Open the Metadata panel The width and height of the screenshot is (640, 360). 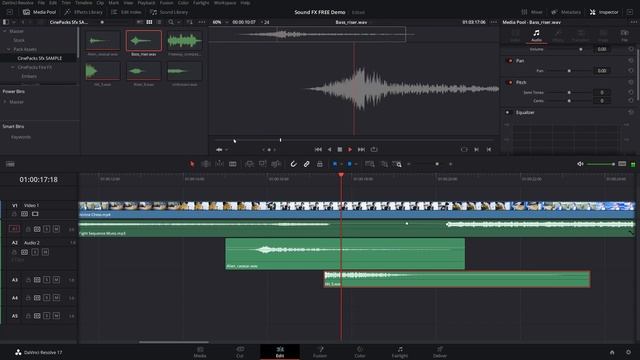[x=566, y=12]
